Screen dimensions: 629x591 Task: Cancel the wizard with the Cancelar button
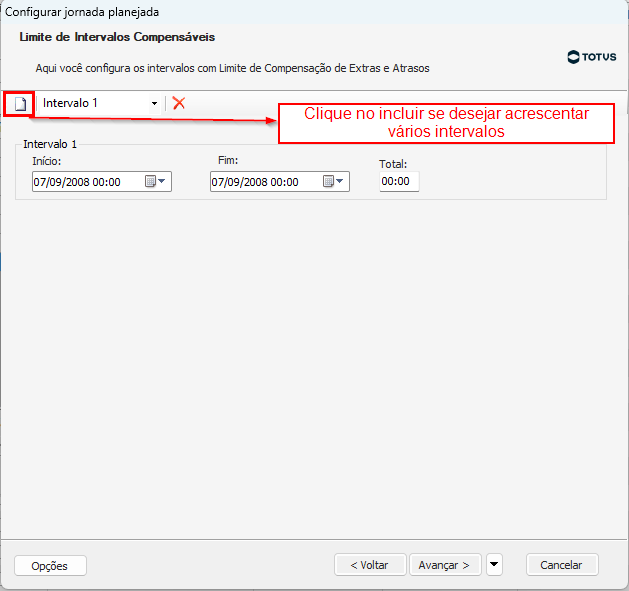coord(562,565)
